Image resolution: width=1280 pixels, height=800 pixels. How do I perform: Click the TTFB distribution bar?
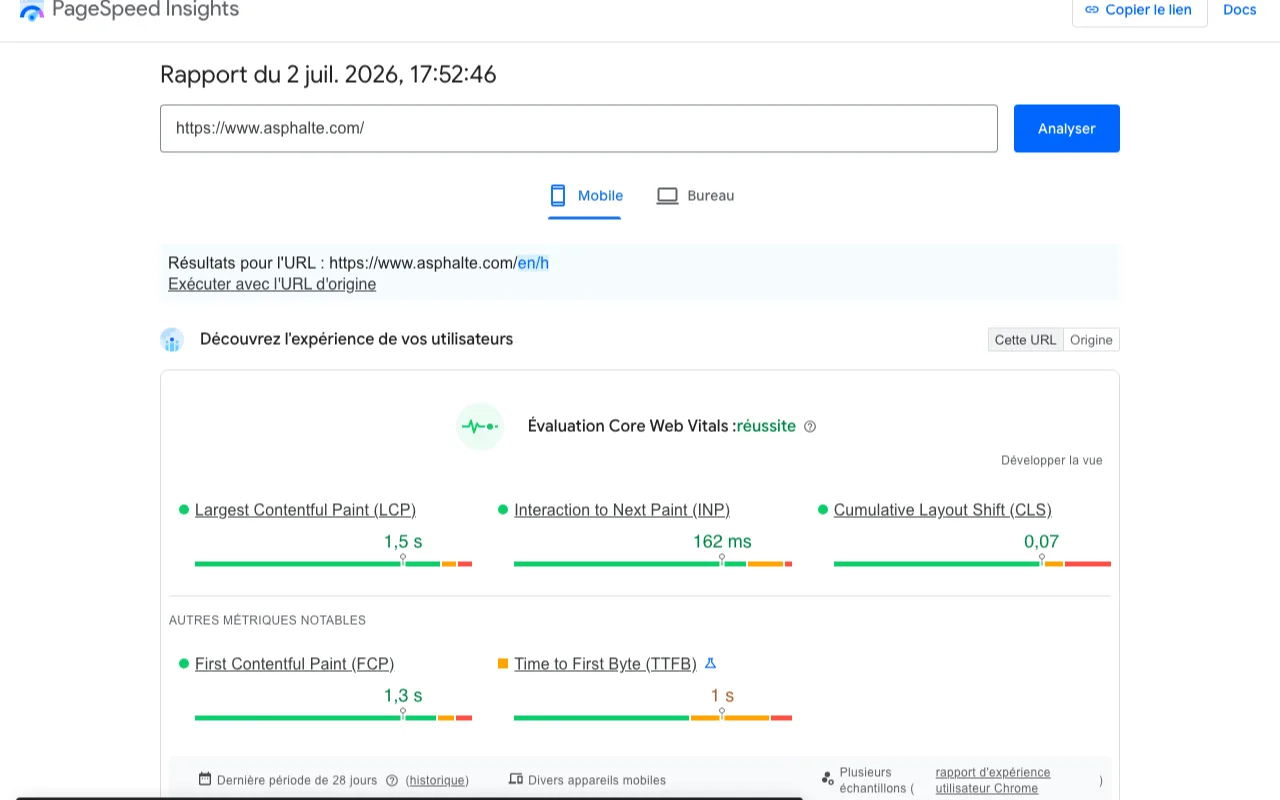[653, 718]
